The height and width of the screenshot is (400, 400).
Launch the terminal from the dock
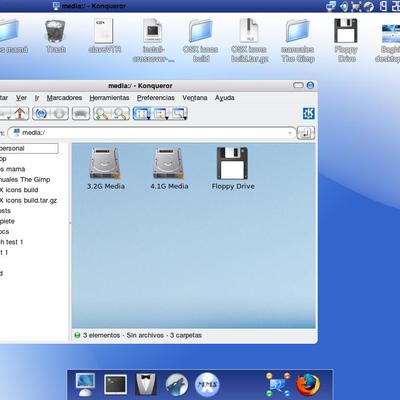pyautogui.click(x=115, y=384)
